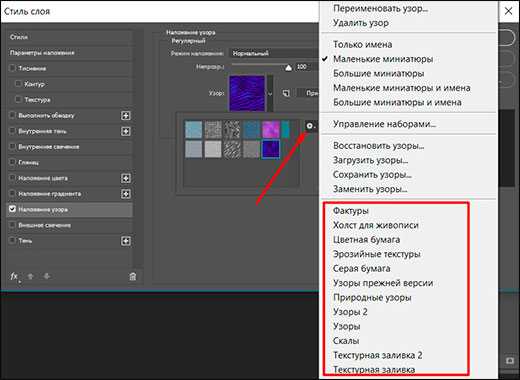Load the Узоры 2 pattern set
Screen dimensions: 520x380
(350, 312)
